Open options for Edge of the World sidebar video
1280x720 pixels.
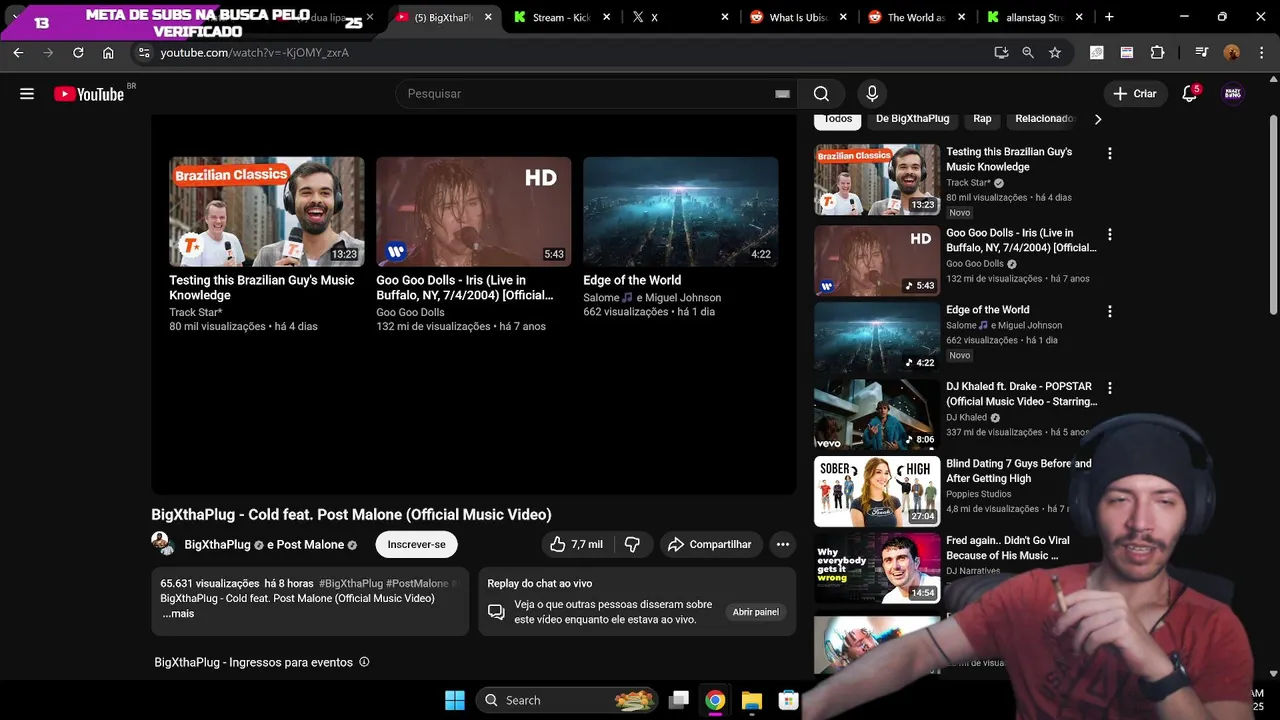tap(1109, 312)
